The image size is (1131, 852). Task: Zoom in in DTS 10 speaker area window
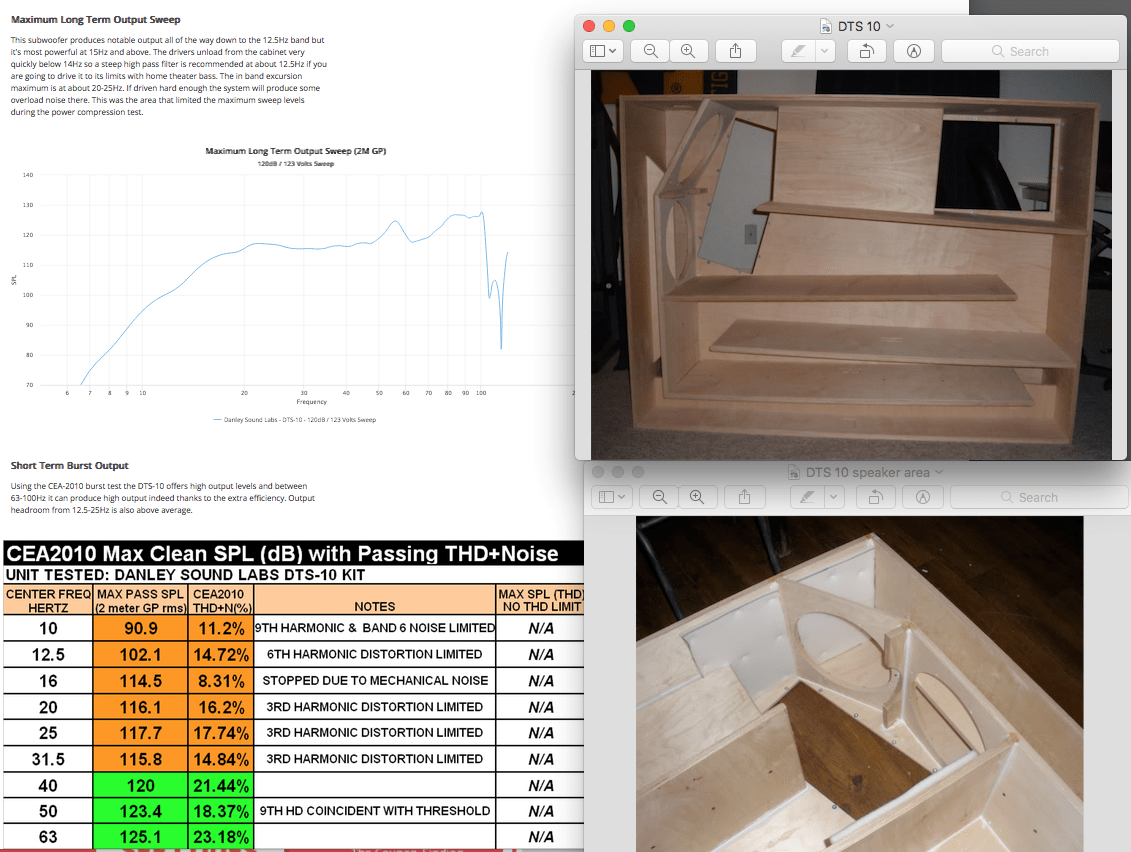[x=697, y=497]
